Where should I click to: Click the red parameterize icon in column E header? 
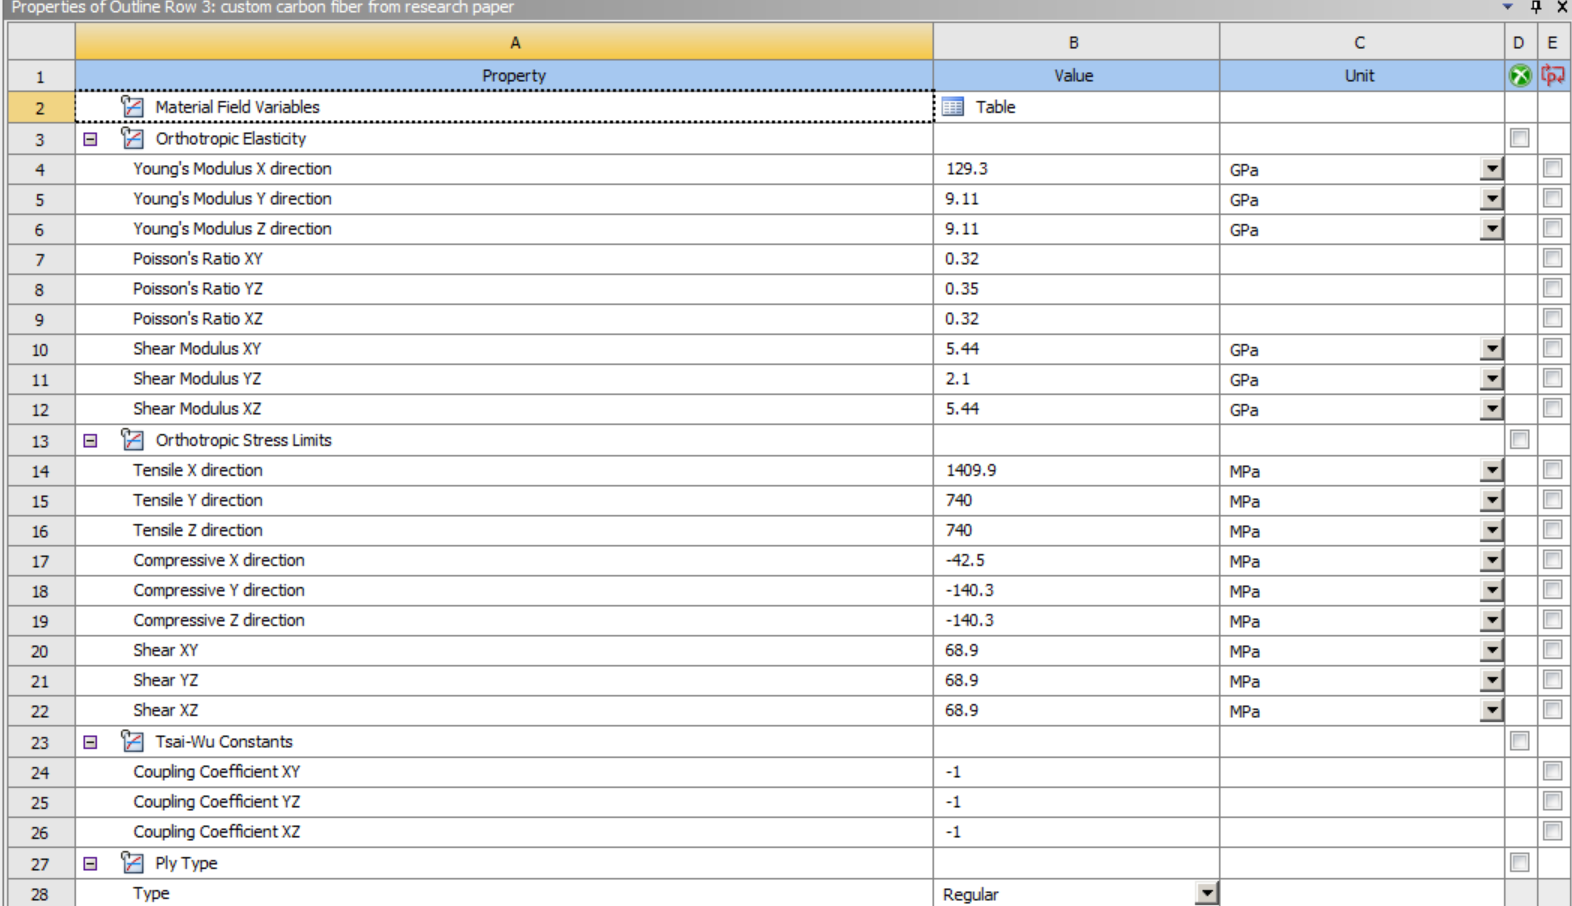tap(1553, 75)
